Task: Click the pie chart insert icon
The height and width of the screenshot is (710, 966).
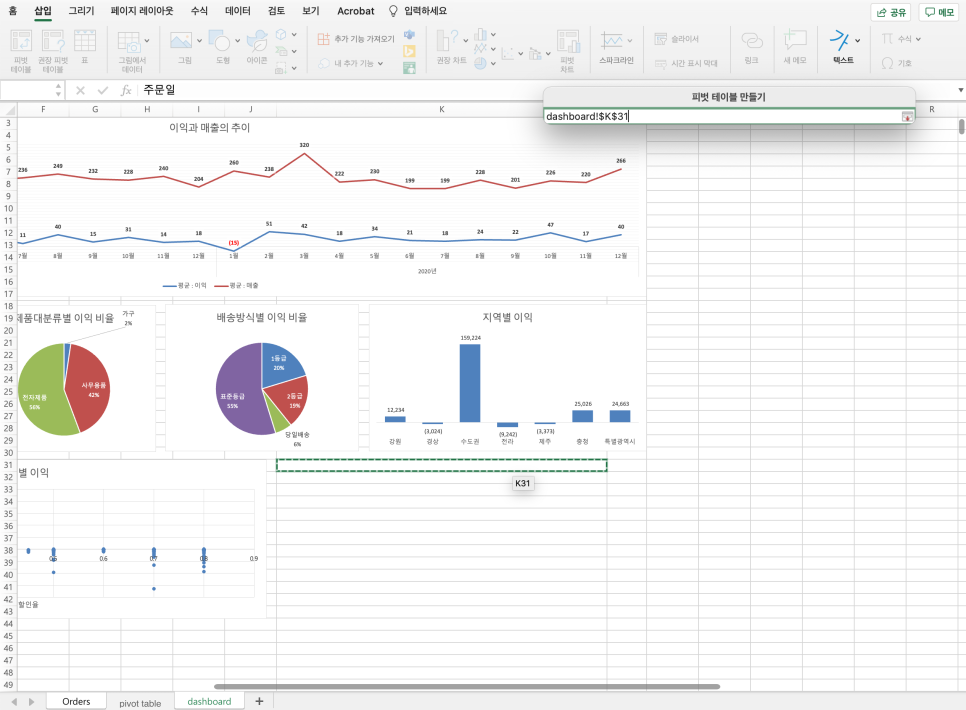Action: [481, 63]
